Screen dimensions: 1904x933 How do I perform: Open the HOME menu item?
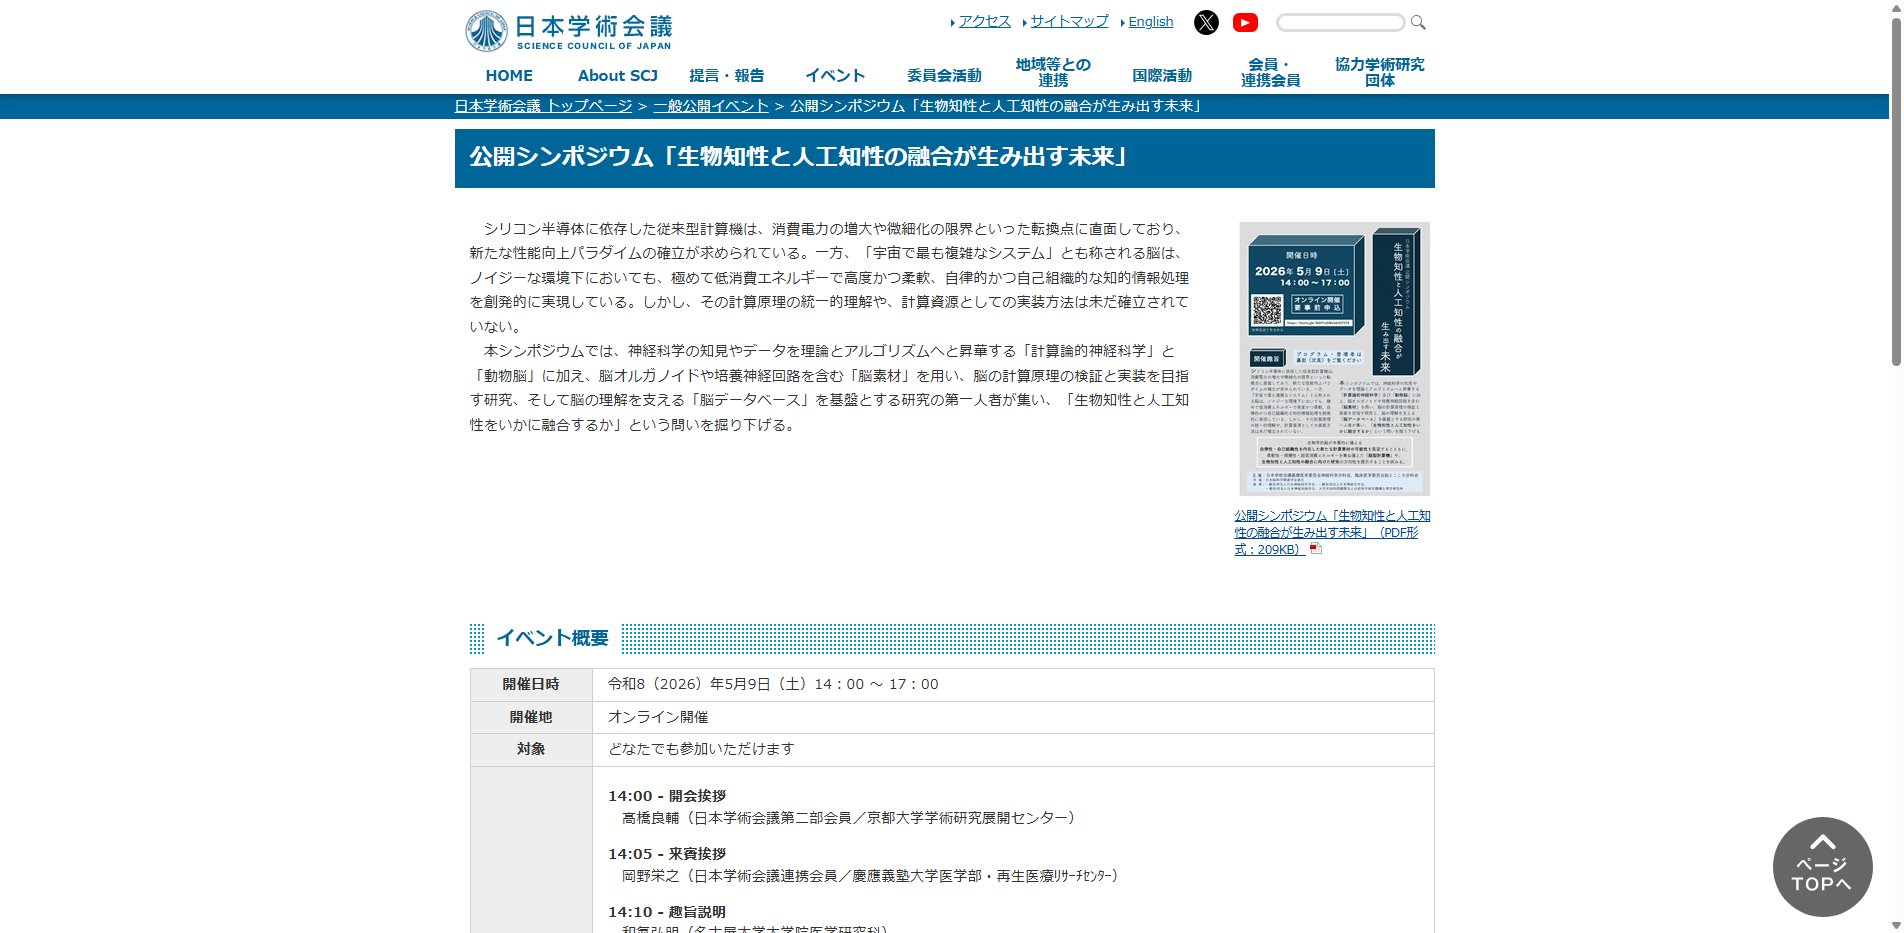509,75
